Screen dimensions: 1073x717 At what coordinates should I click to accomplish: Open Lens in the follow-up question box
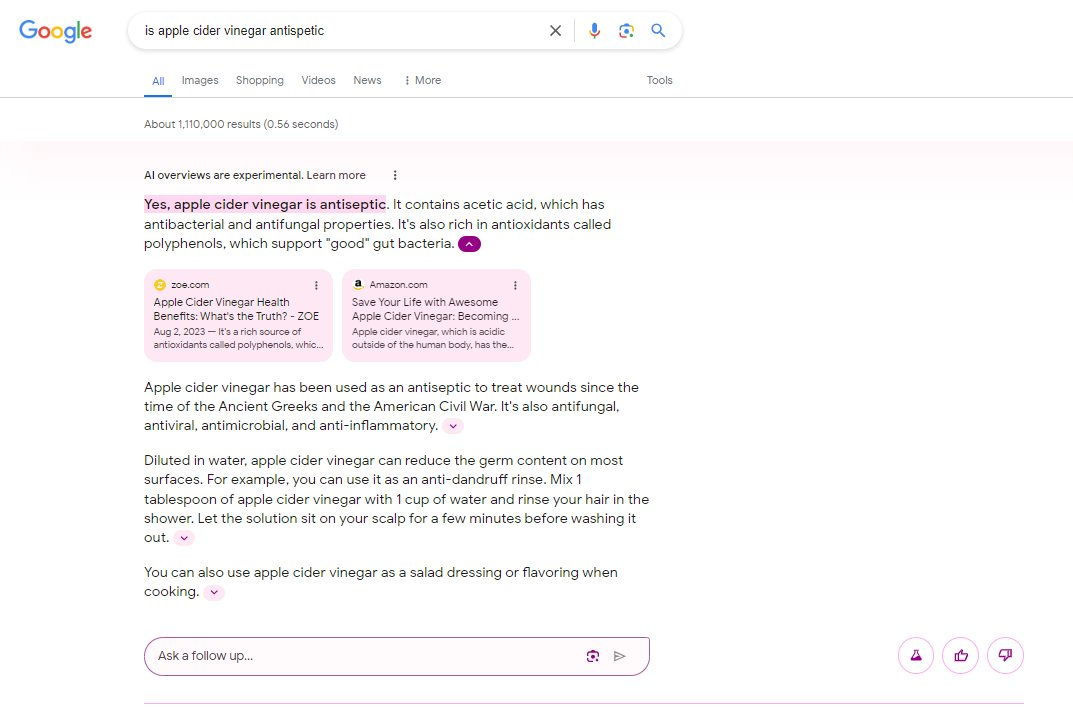[x=592, y=655]
